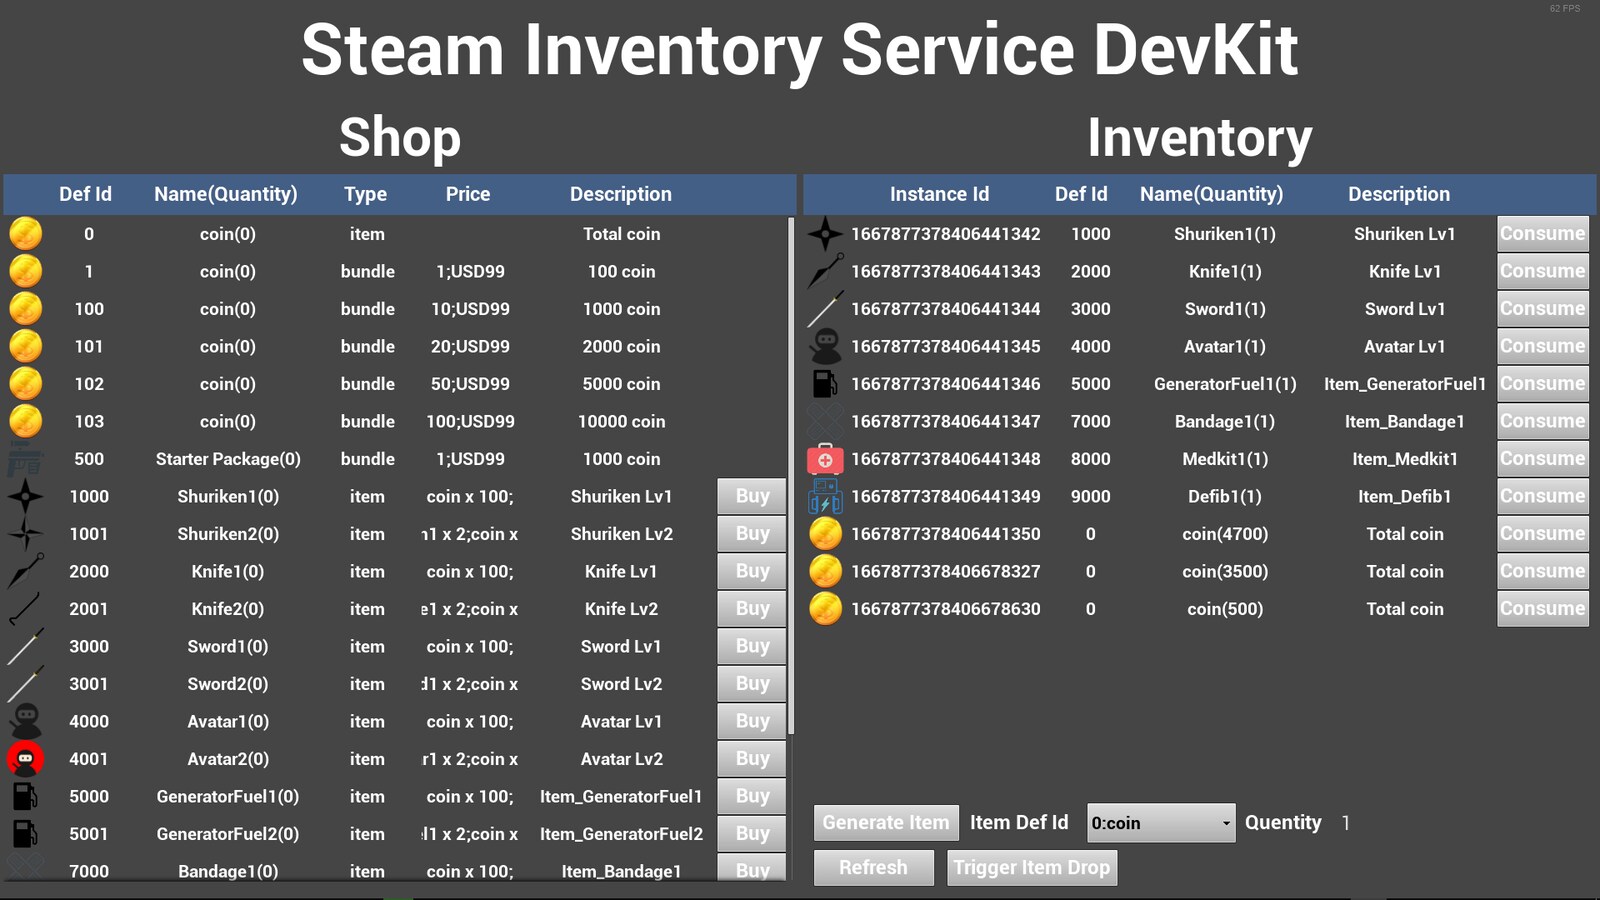The image size is (1600, 900).
Task: Click the Shuriken1 icon in the Shop
Action: click(25, 496)
